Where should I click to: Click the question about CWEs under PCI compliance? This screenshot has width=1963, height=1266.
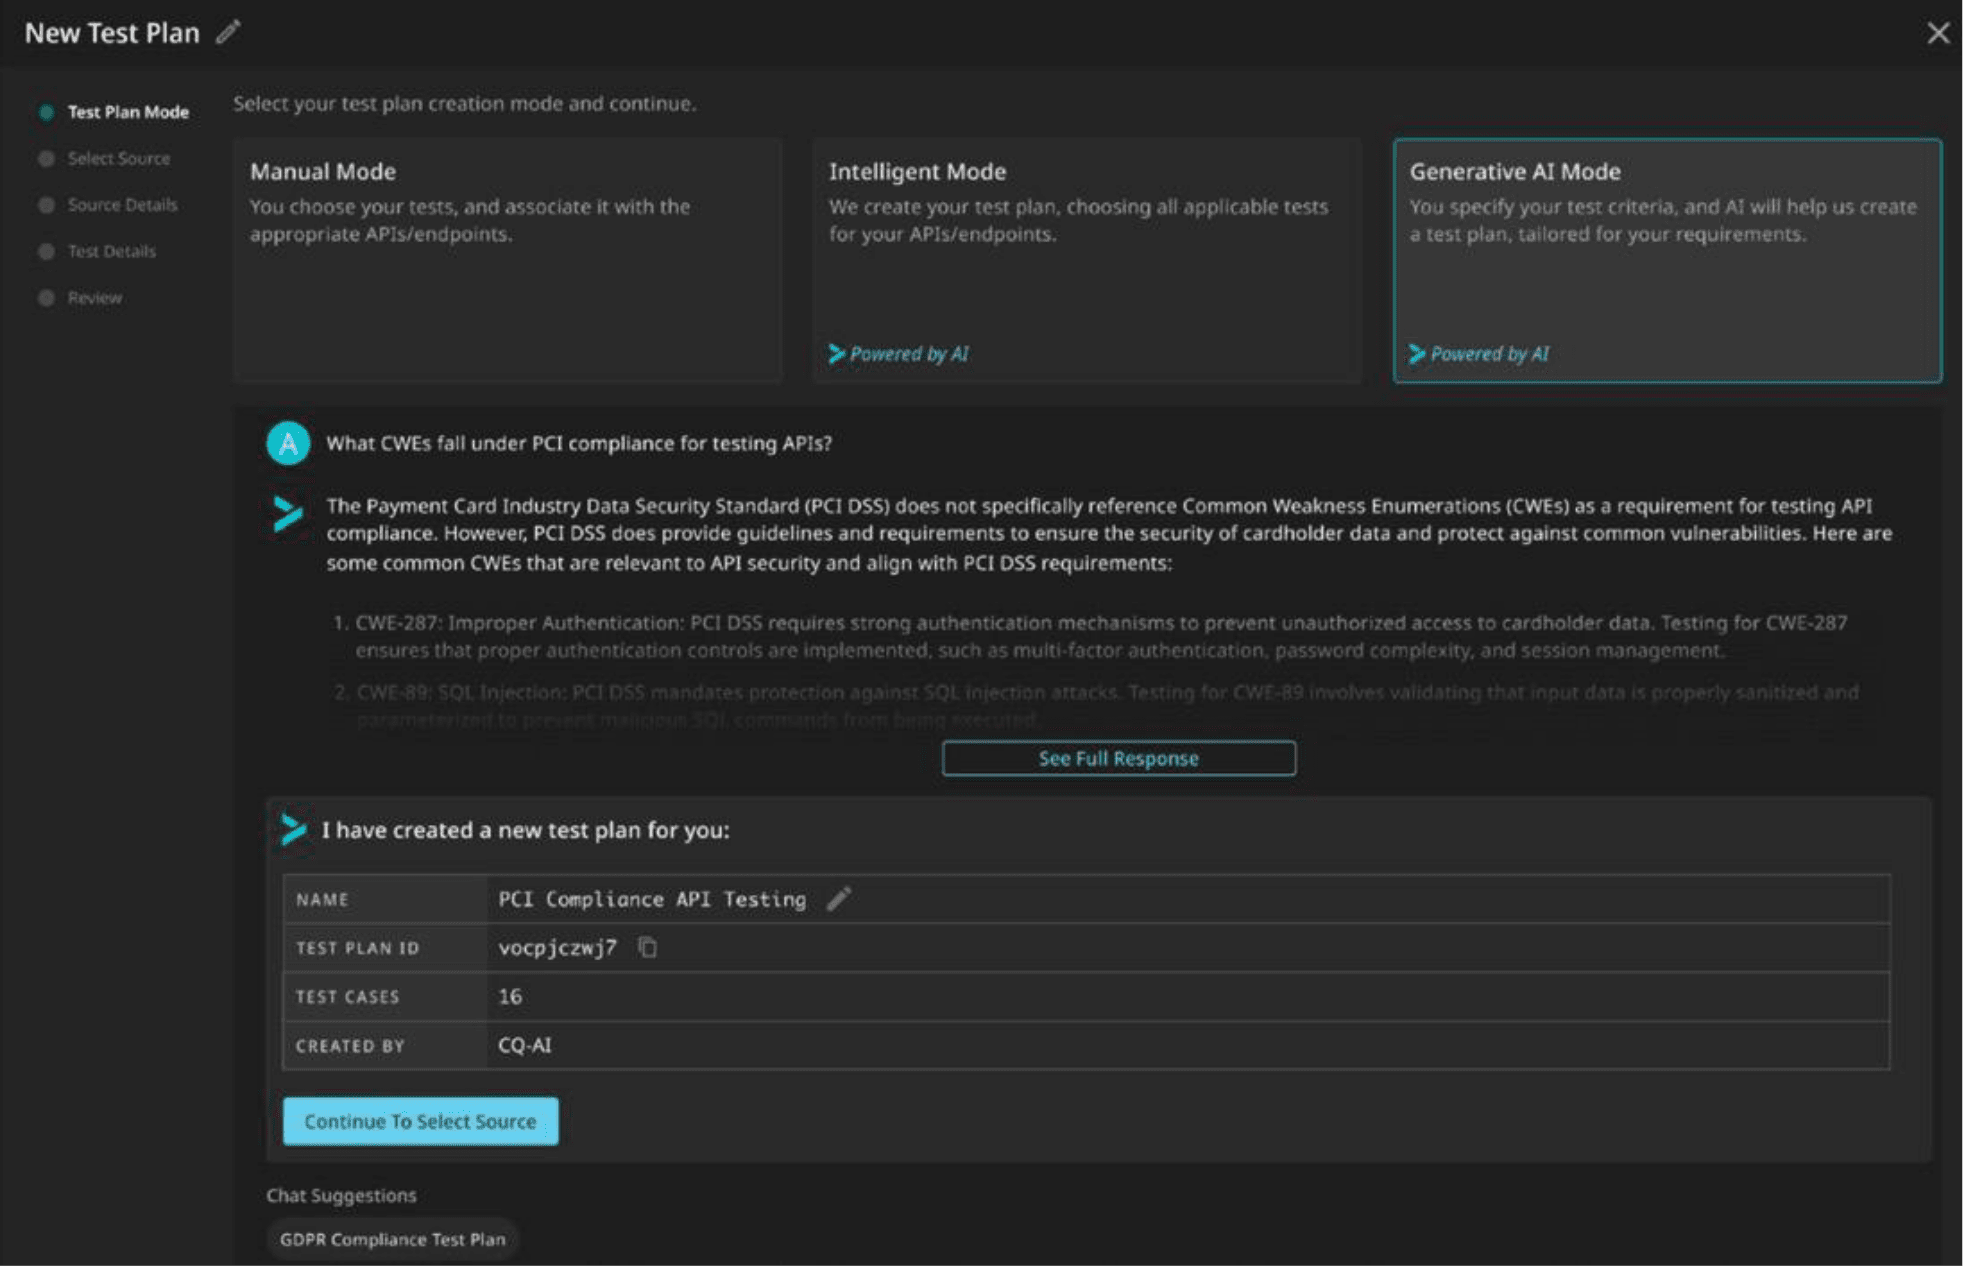(579, 443)
